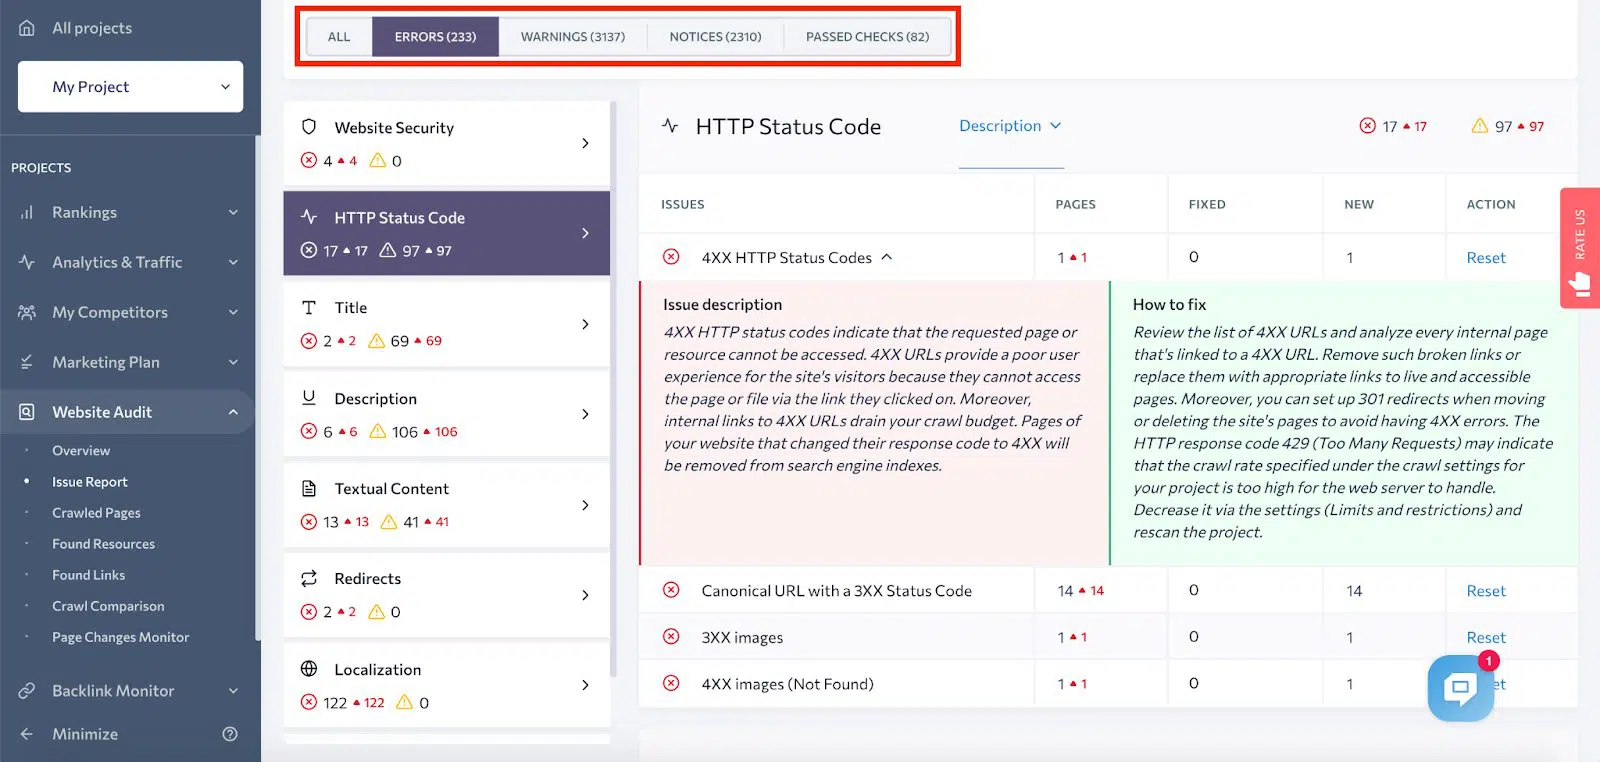Click the Backlink Monitor chain icon
Image resolution: width=1600 pixels, height=762 pixels.
click(x=27, y=691)
